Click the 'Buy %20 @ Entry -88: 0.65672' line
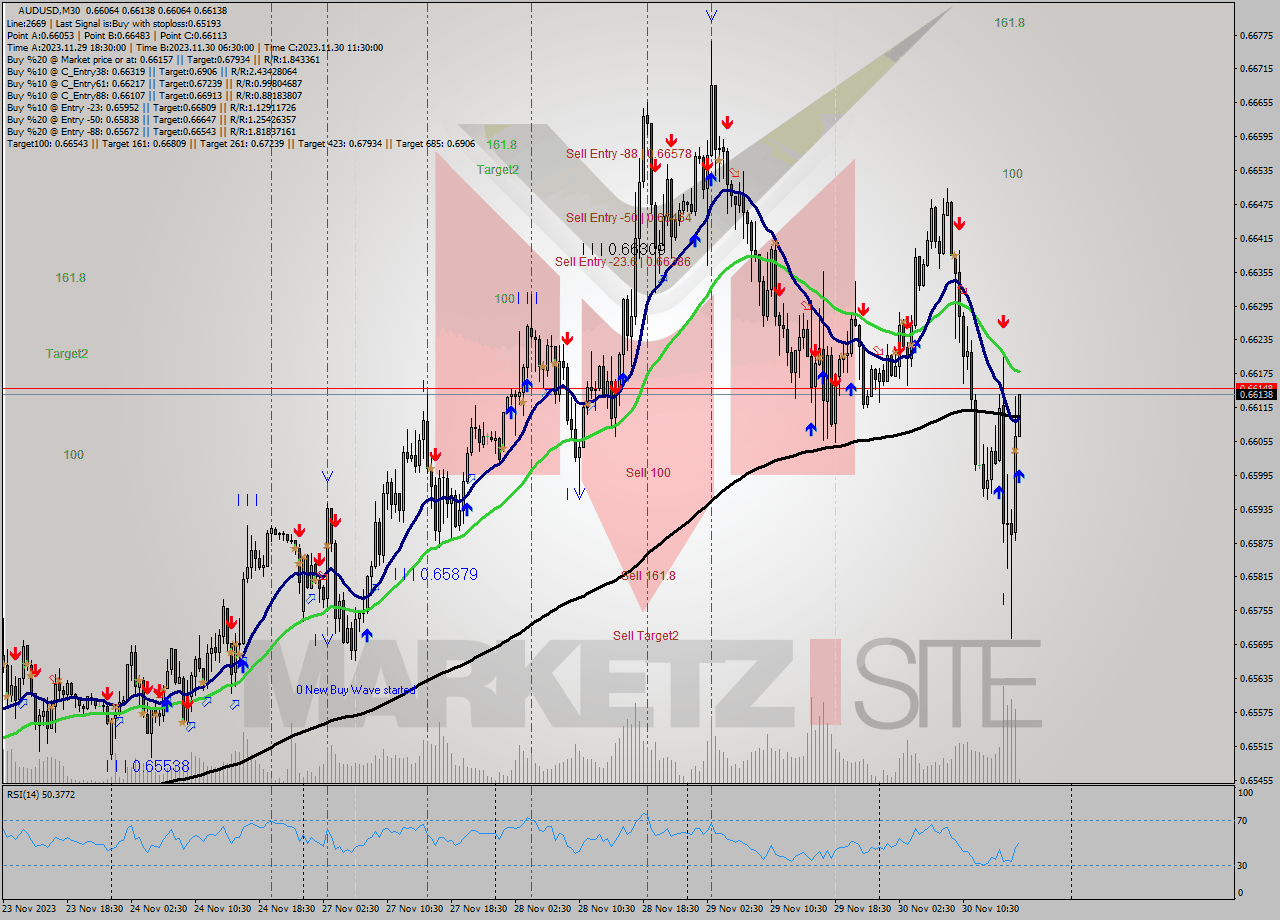The image size is (1280, 920). (x=151, y=131)
